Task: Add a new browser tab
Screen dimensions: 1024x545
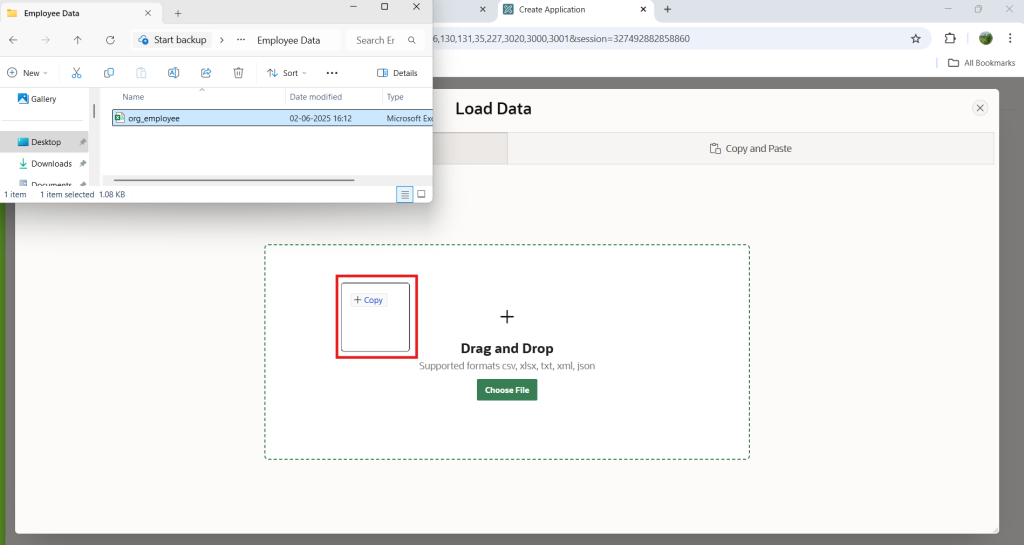Action: 667,9
